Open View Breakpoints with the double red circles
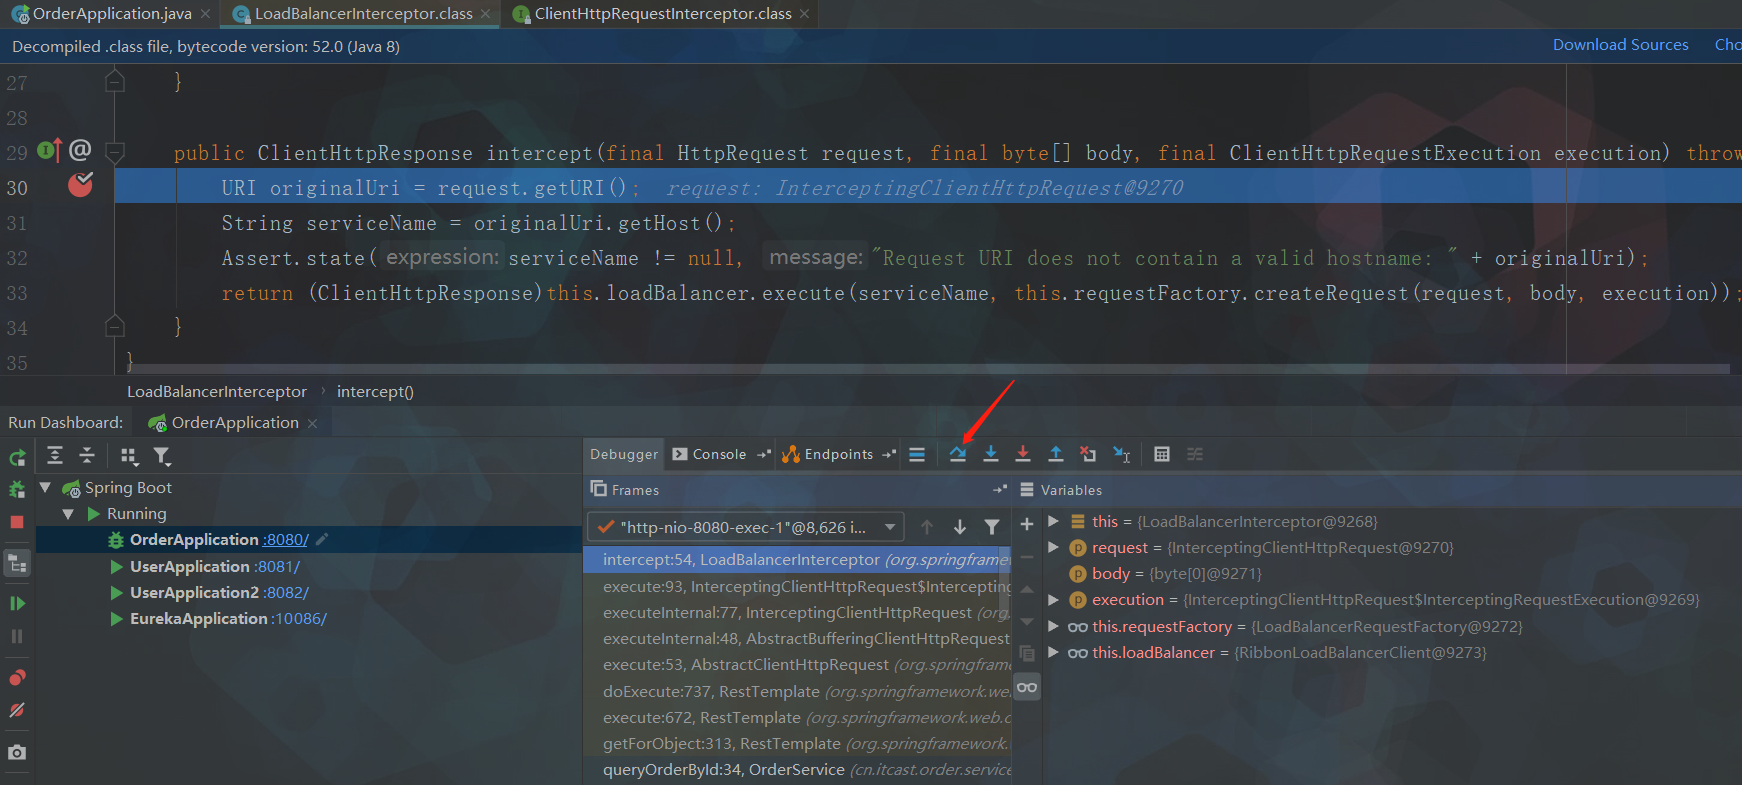Screen dimensions: 1742x785 pyautogui.click(x=17, y=677)
